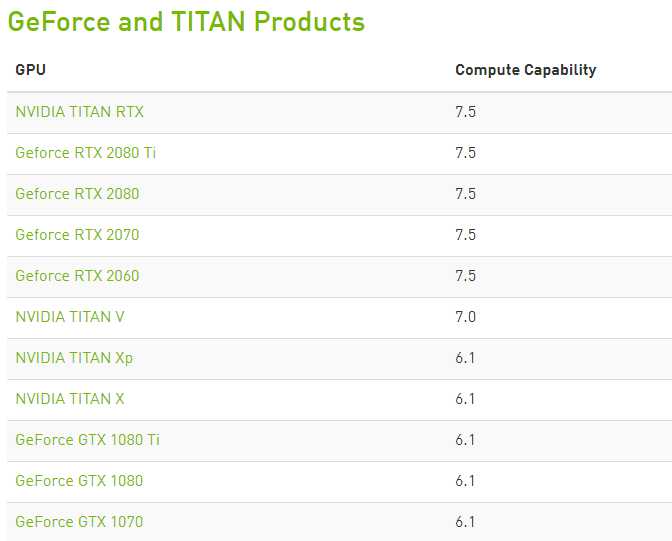The width and height of the screenshot is (672, 541).
Task: Select the 6.1 value in the GeForce GTX 1080 row
Action: pyautogui.click(x=465, y=481)
